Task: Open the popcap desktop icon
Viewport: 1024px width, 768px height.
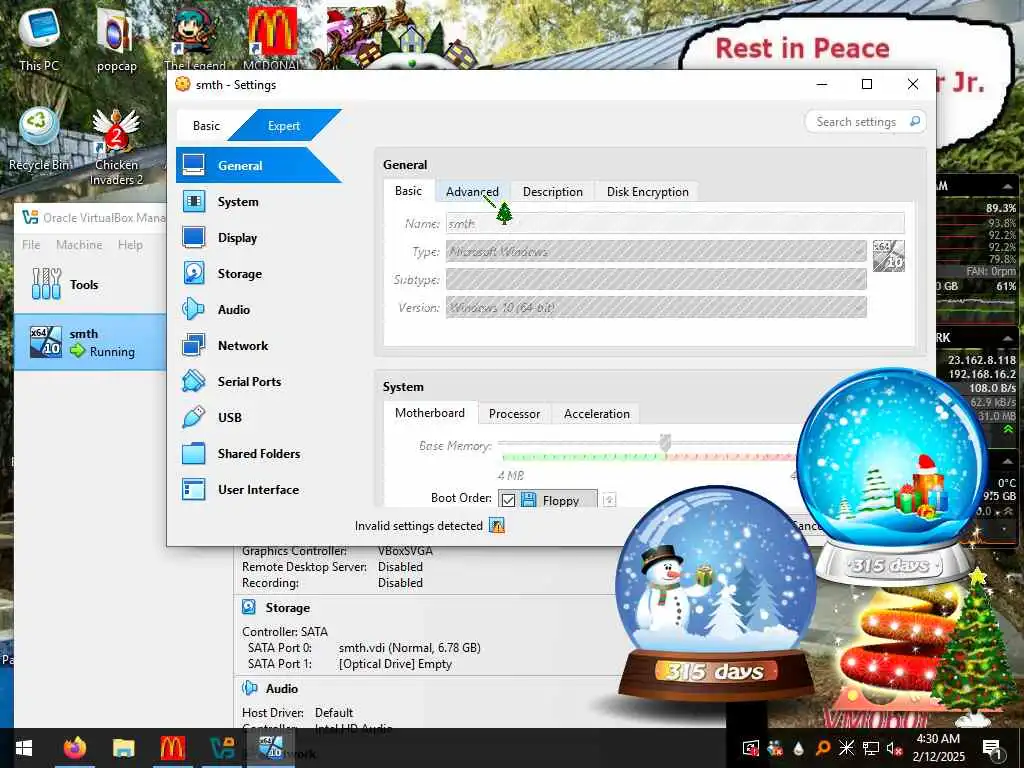Action: tap(116, 39)
